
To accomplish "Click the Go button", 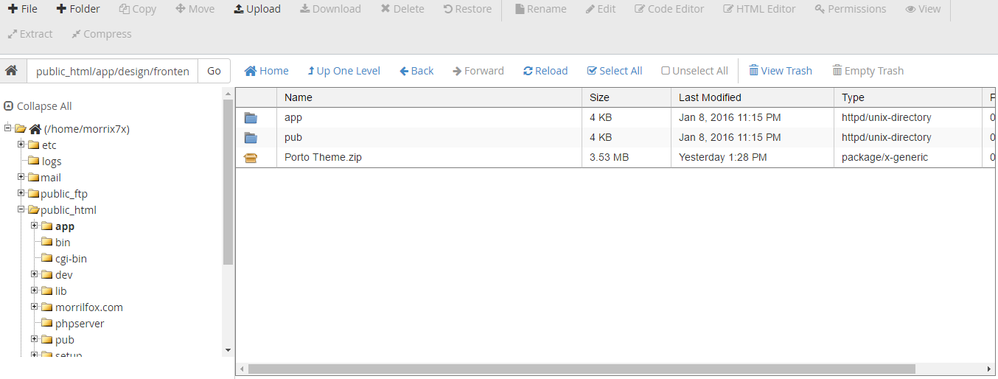I will click(x=214, y=71).
